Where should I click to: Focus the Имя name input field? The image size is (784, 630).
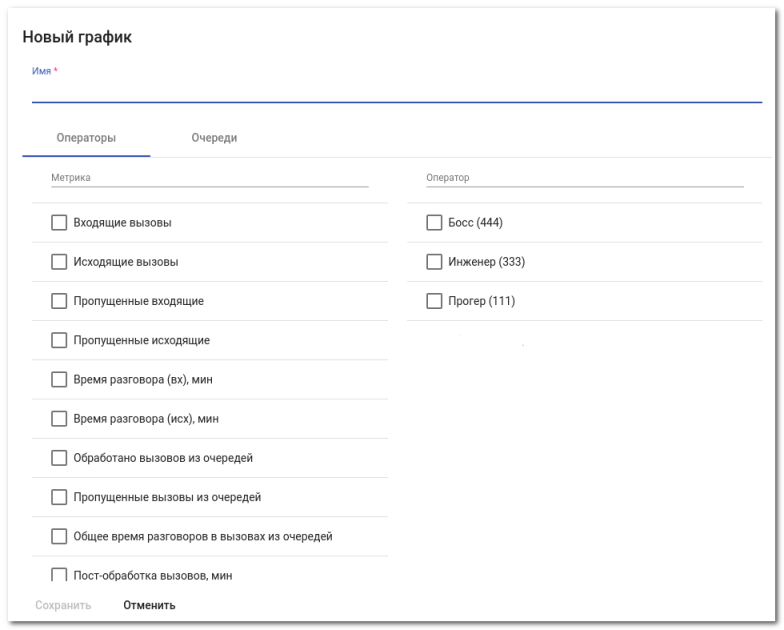(x=396, y=91)
